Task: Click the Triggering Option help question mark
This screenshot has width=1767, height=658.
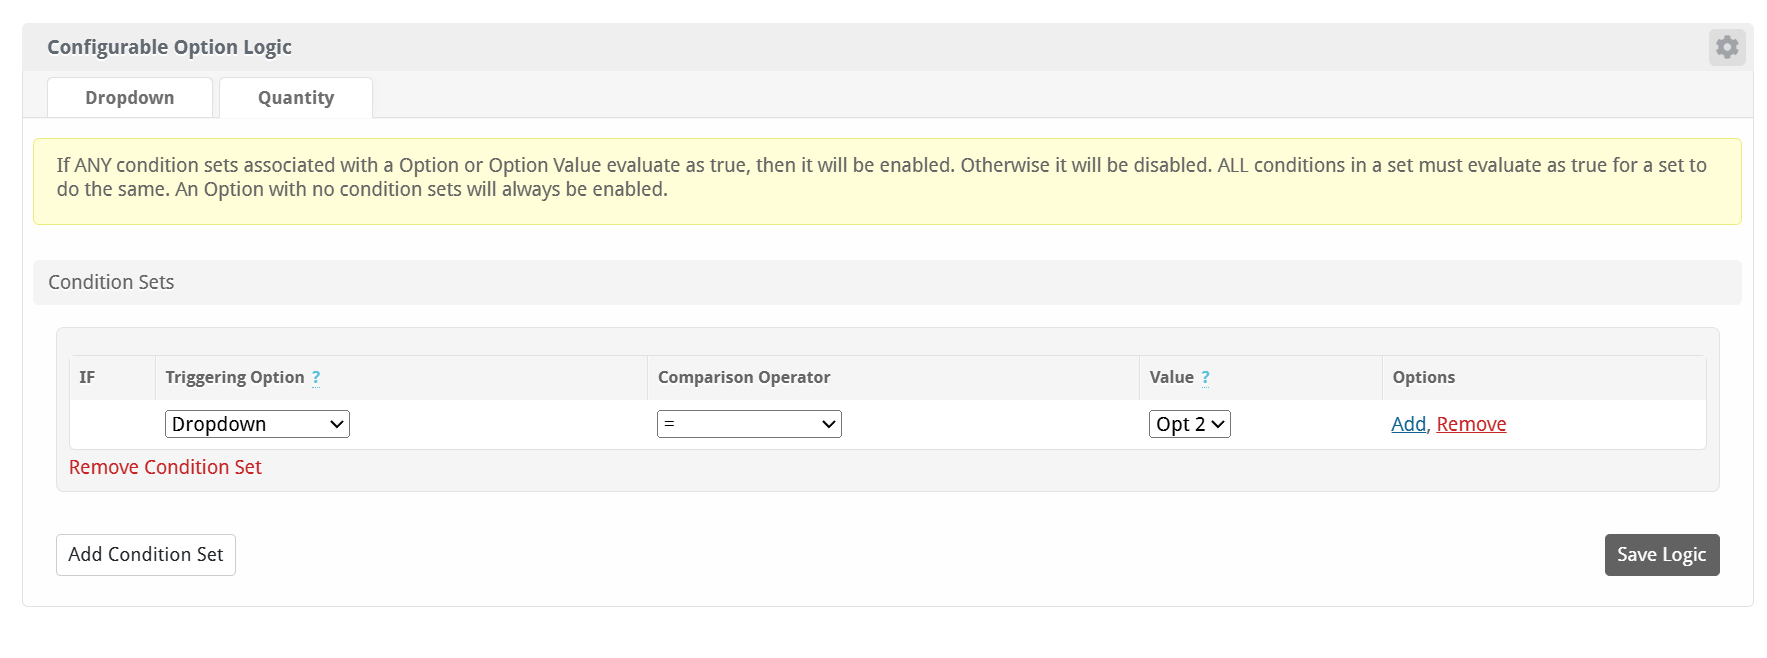Action: coord(316,378)
